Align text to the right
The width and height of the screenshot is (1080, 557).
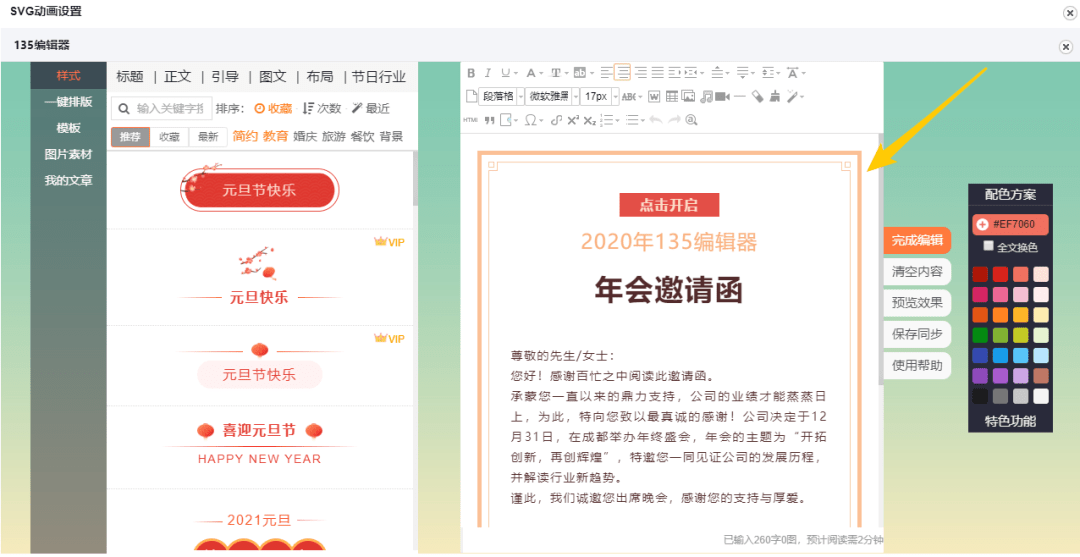641,72
